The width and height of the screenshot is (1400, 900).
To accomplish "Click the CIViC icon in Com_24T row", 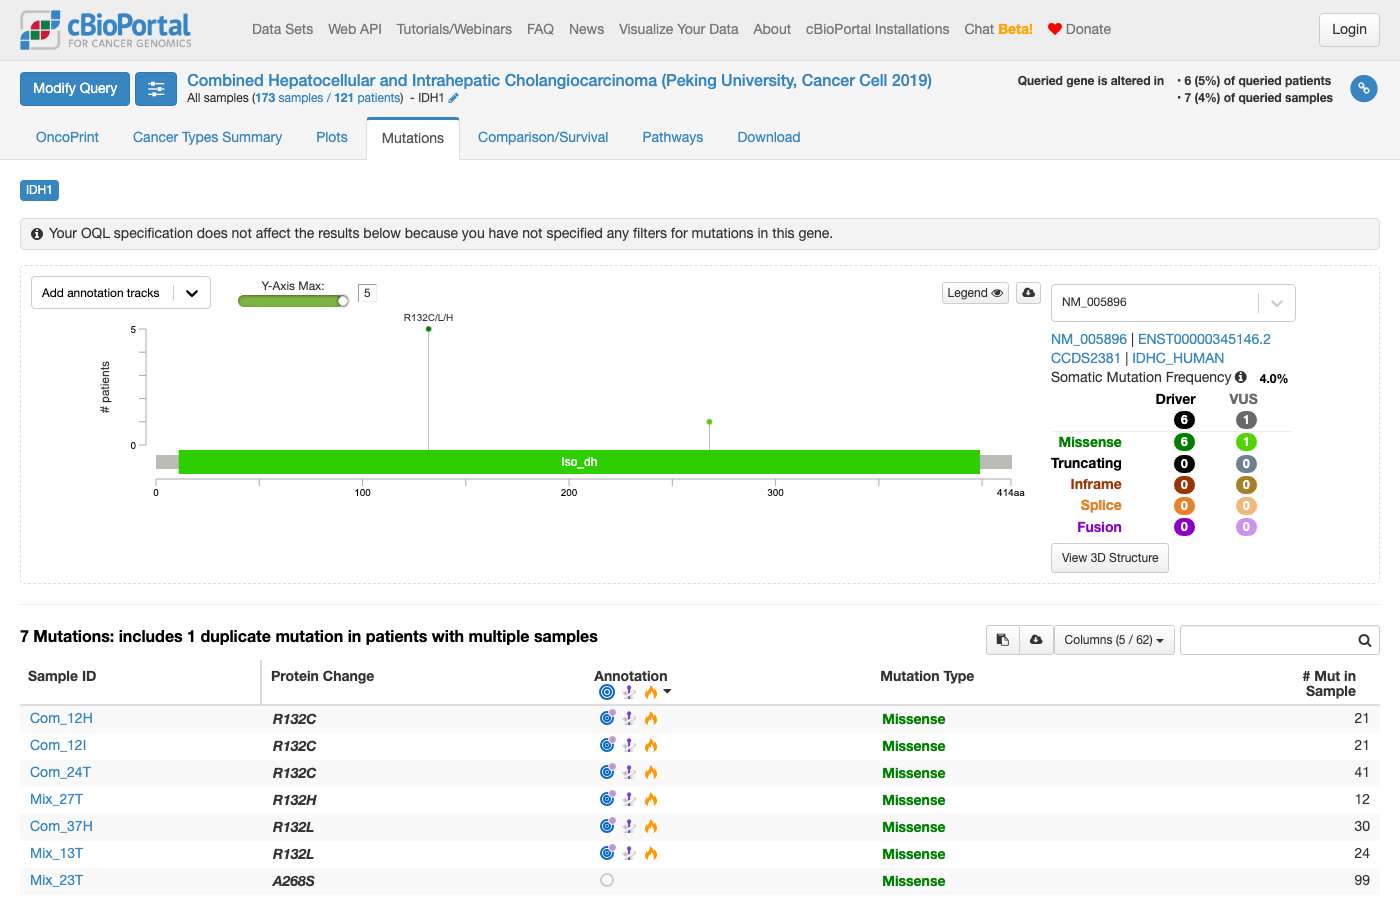I will coord(629,772).
